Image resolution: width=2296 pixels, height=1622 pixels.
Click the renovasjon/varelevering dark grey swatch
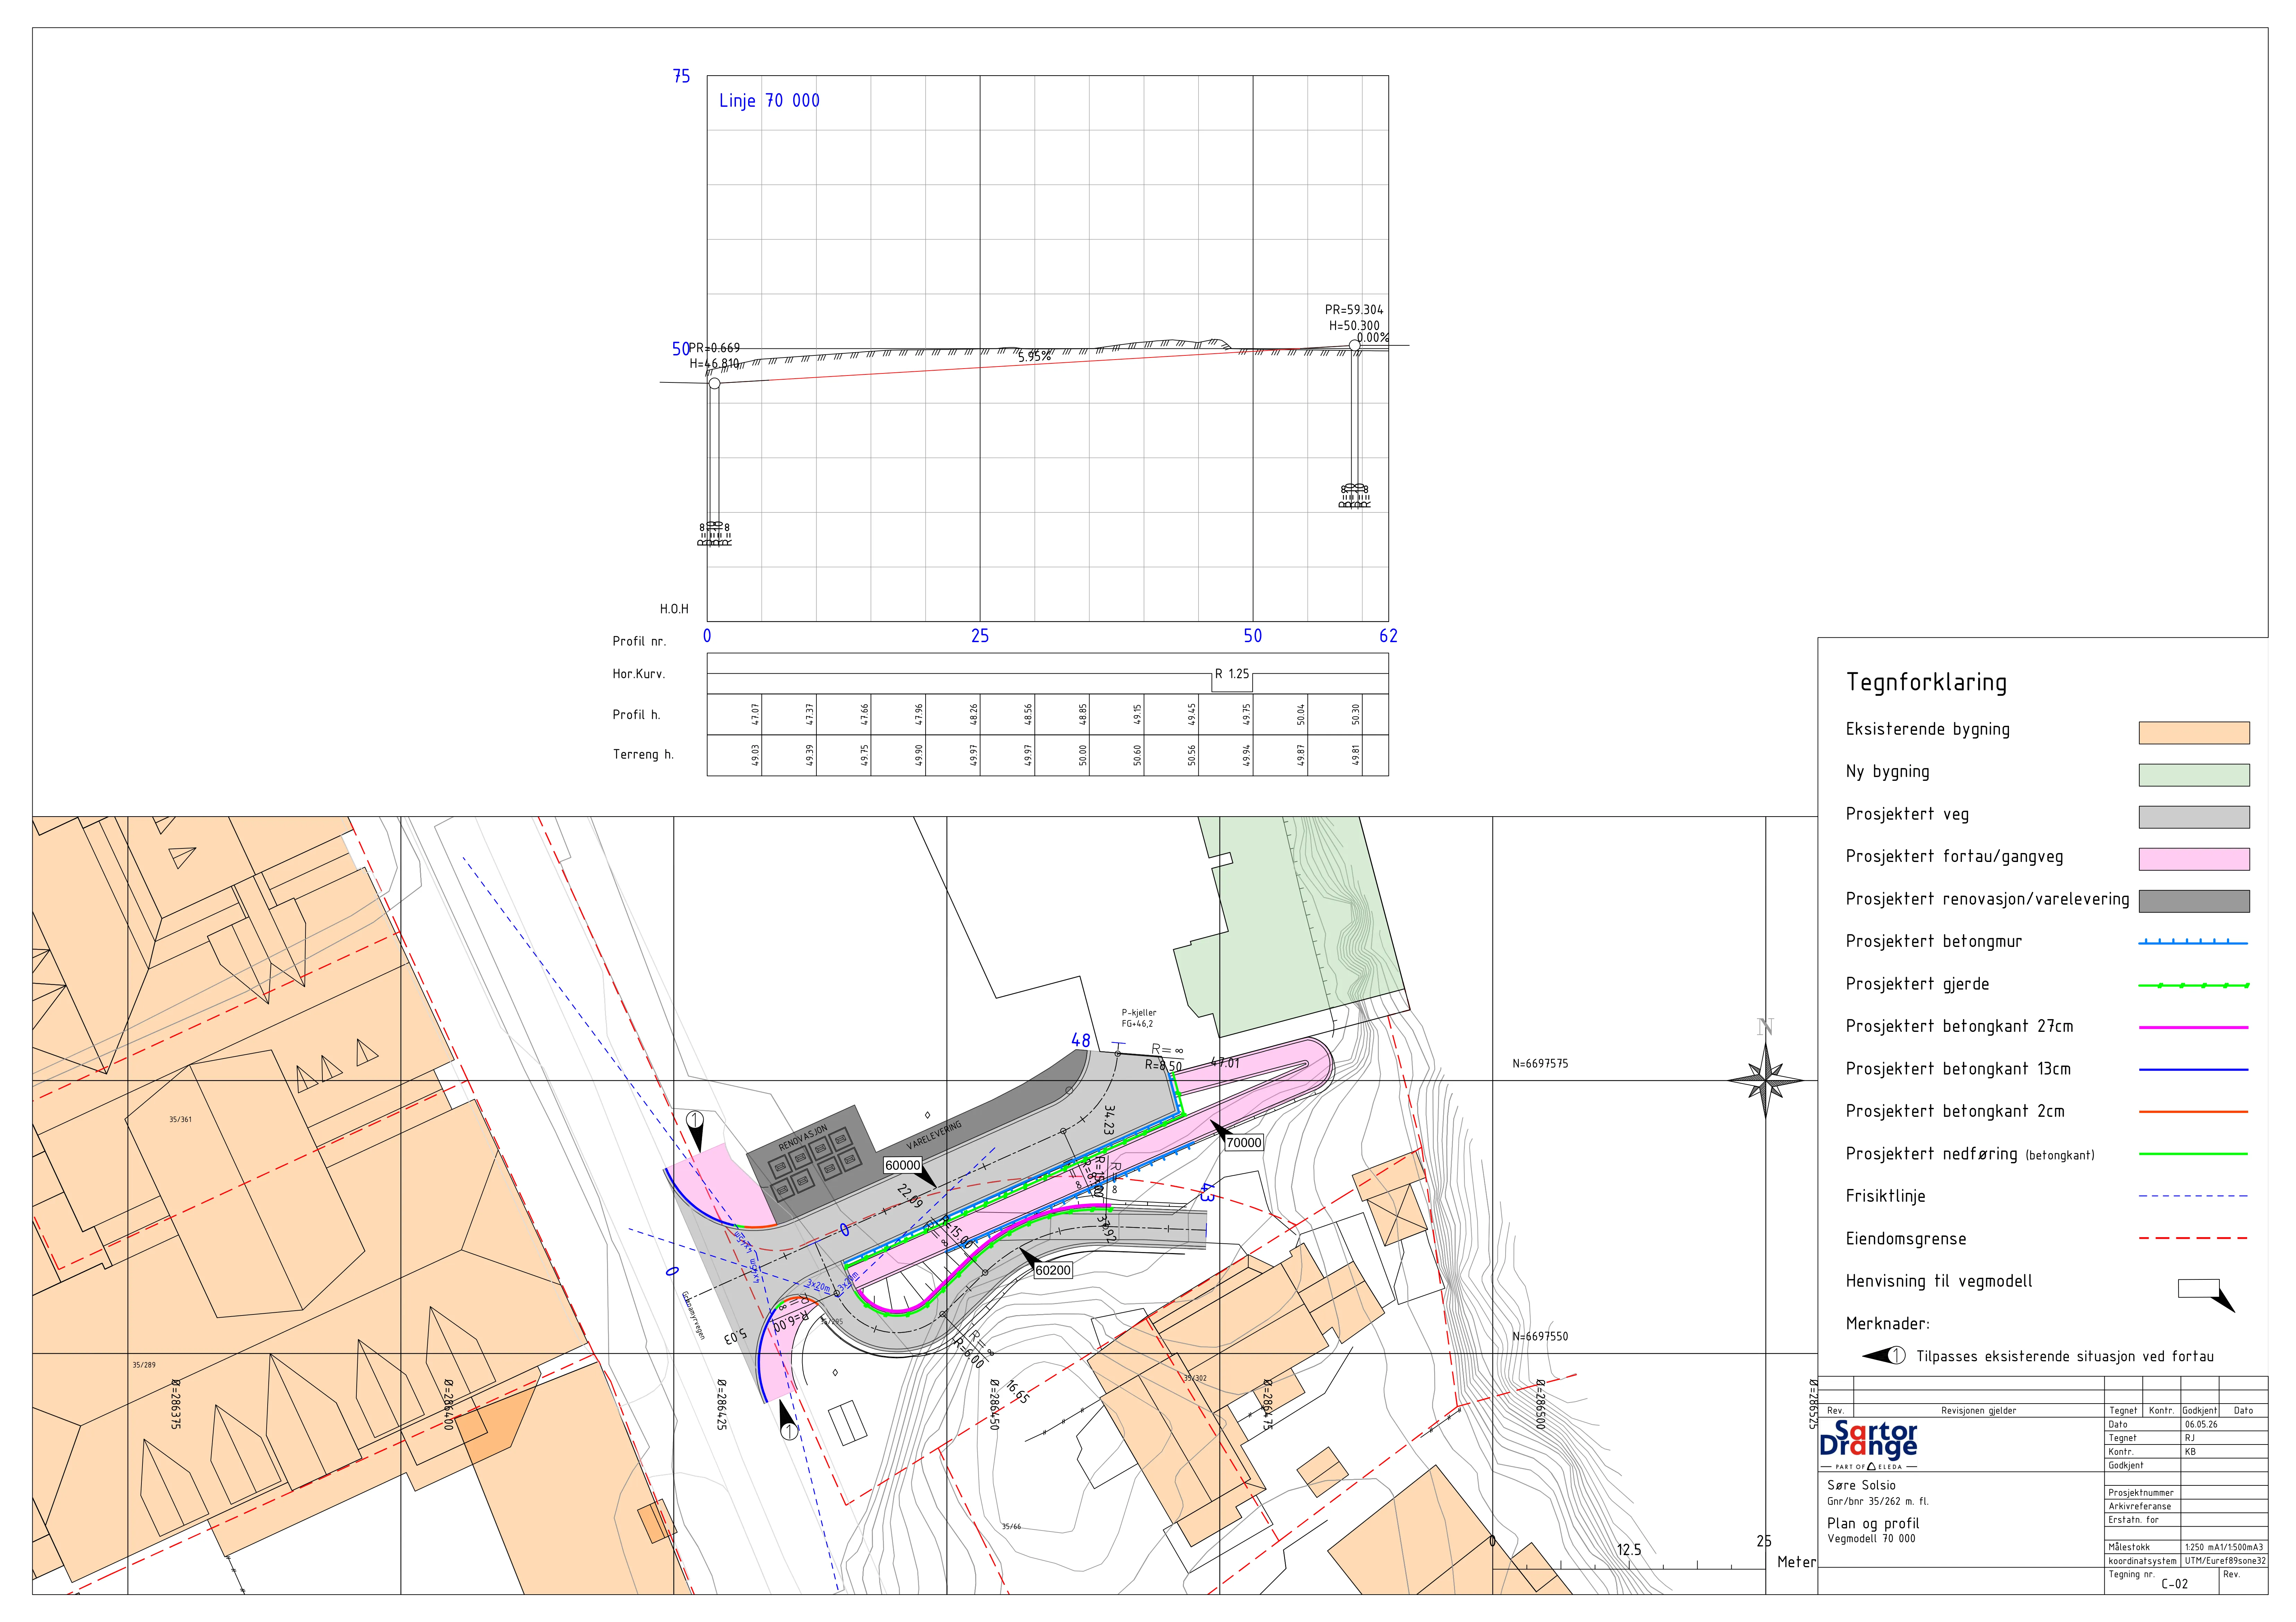click(2194, 901)
